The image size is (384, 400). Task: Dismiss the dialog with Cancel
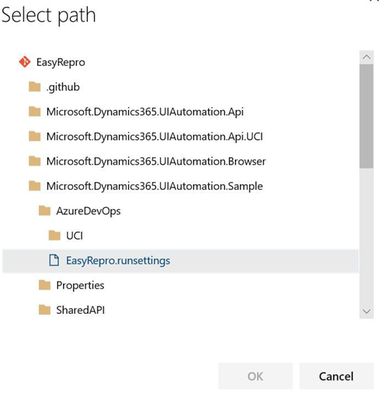pyautogui.click(x=336, y=376)
